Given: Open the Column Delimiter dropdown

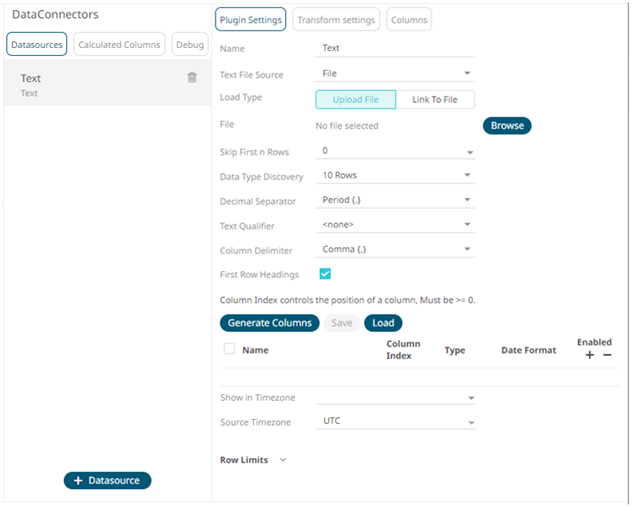Looking at the screenshot, I should coord(396,250).
